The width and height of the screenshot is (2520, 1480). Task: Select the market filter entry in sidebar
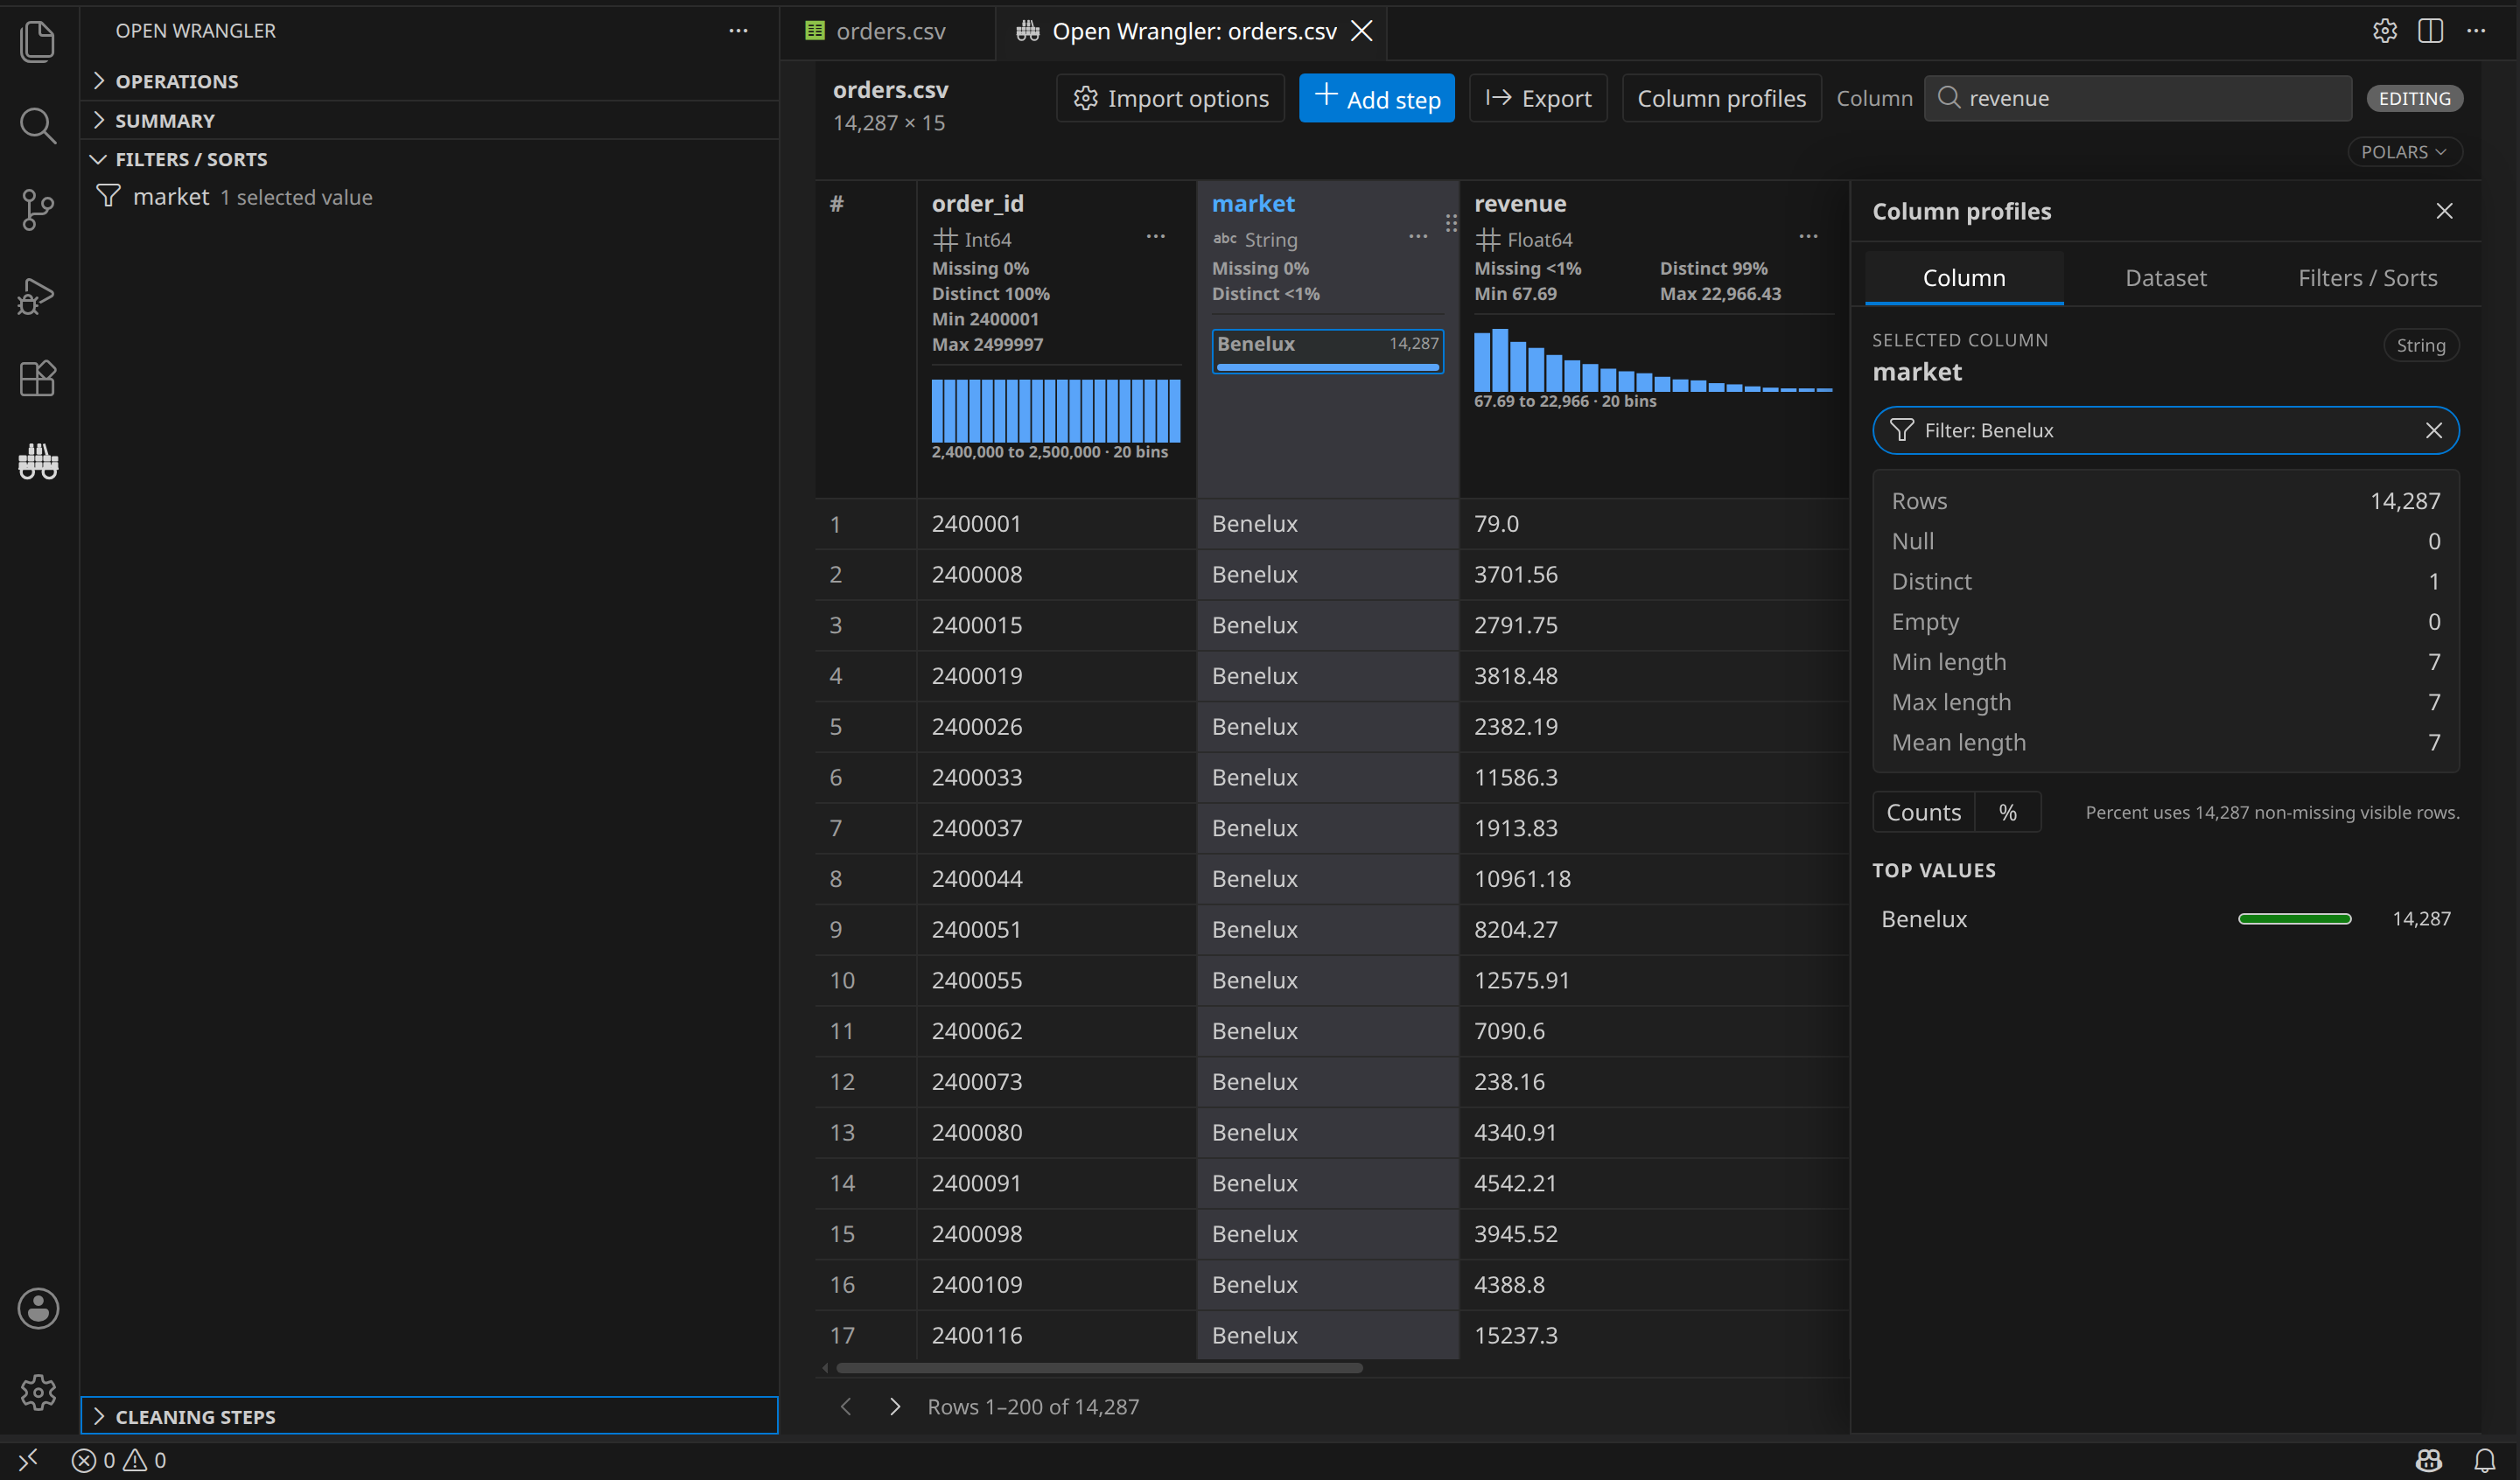tap(429, 197)
